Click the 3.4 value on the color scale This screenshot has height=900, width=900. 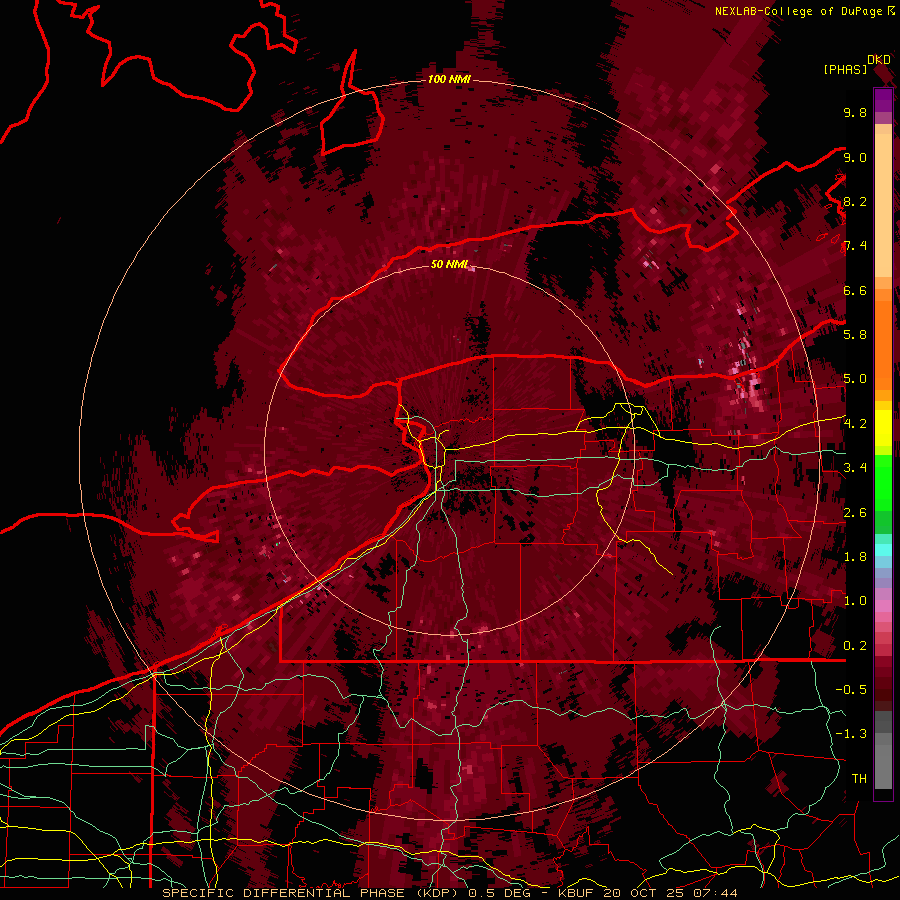coord(855,468)
